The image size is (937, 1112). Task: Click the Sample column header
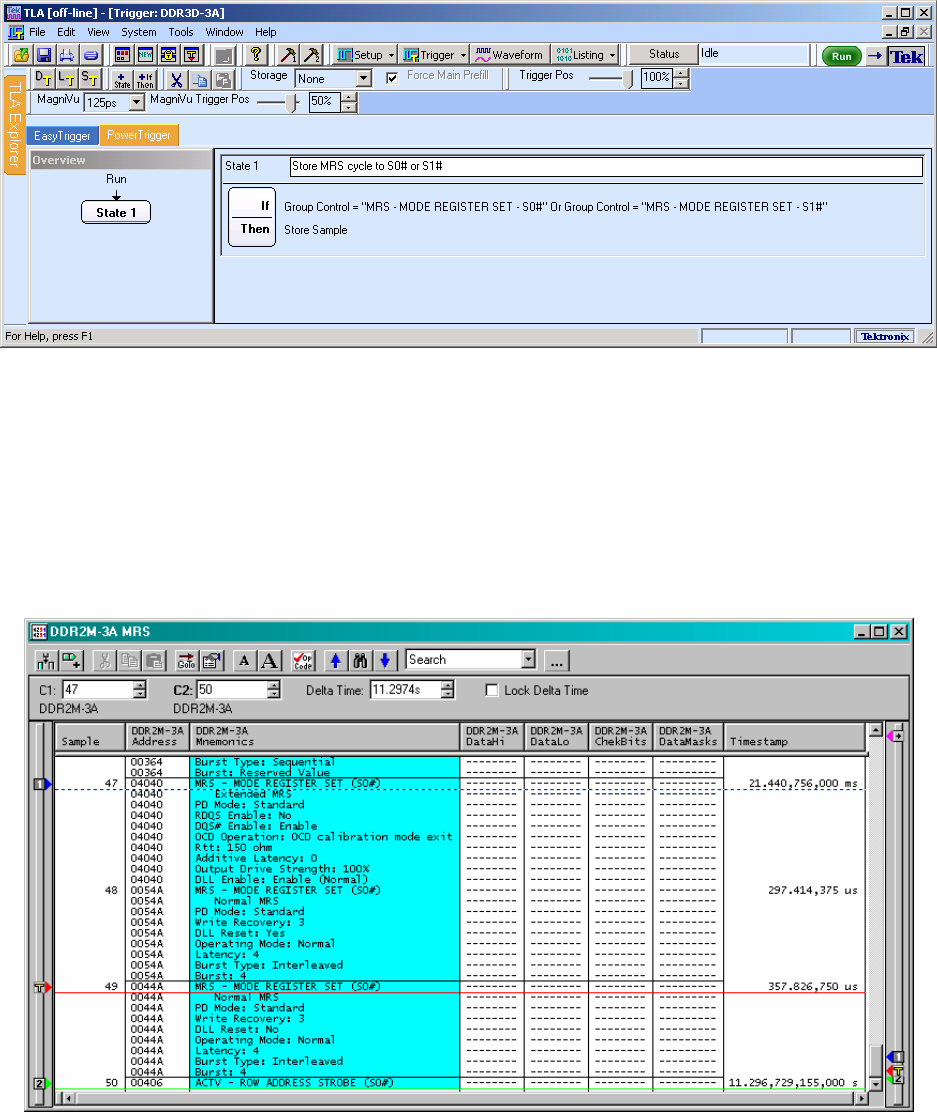tap(90, 736)
